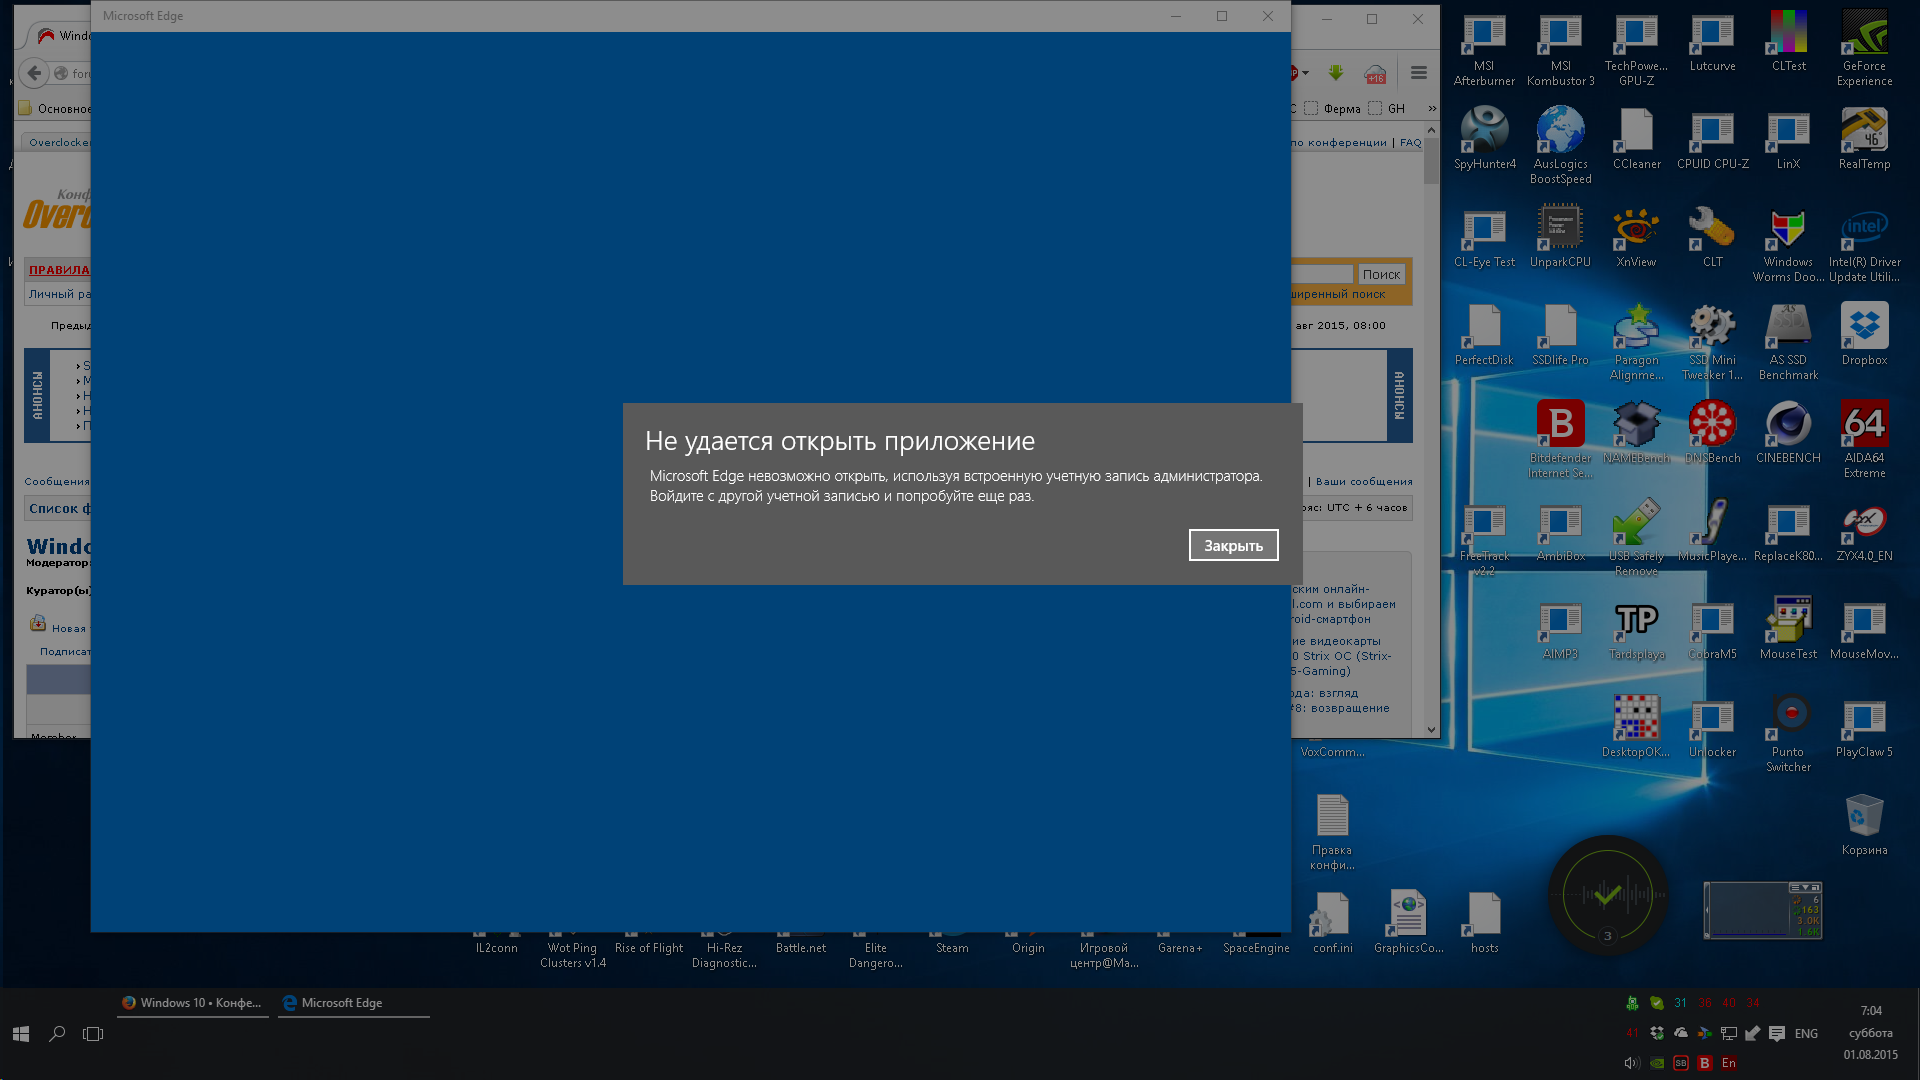Open the Firefox hamburger menu

click(1418, 73)
